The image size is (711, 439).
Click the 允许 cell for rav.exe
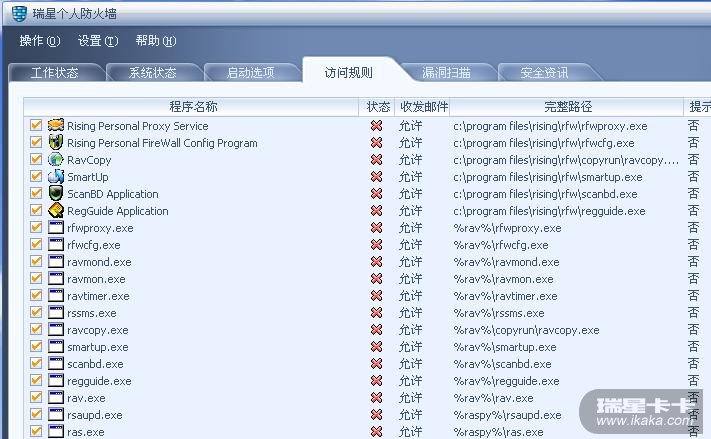[x=410, y=398]
